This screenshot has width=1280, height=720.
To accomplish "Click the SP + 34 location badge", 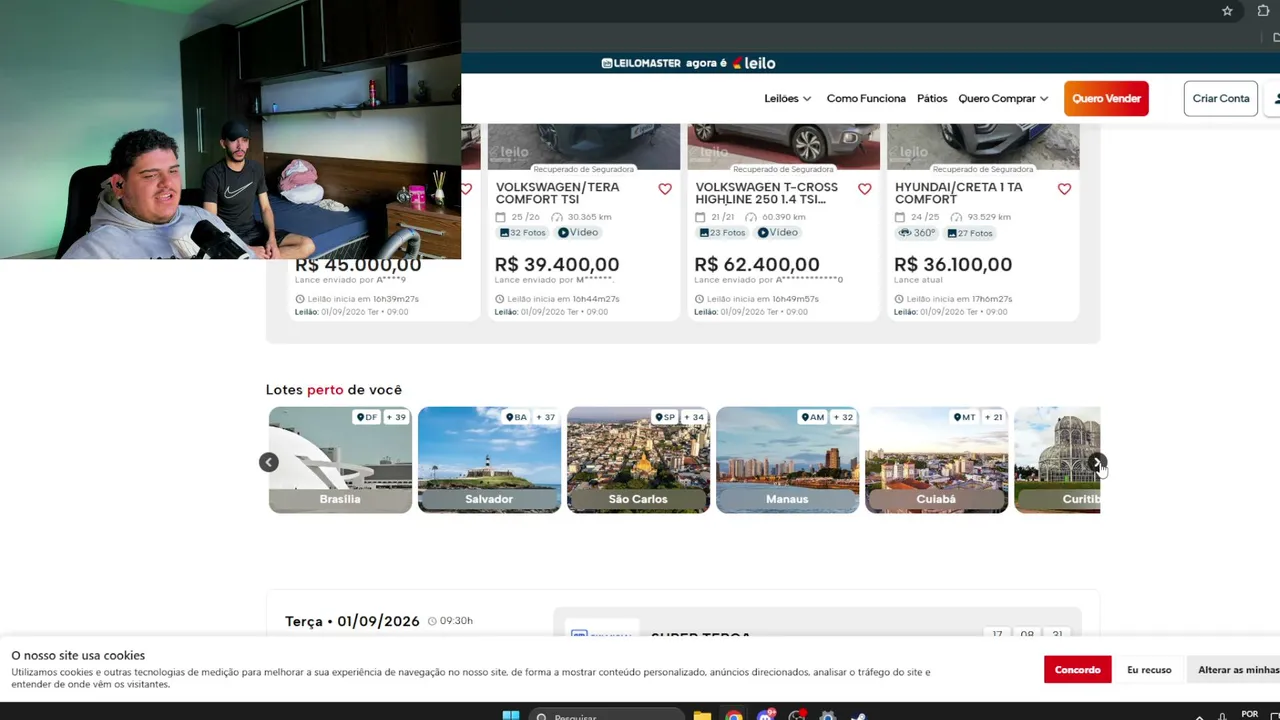I will coord(680,417).
